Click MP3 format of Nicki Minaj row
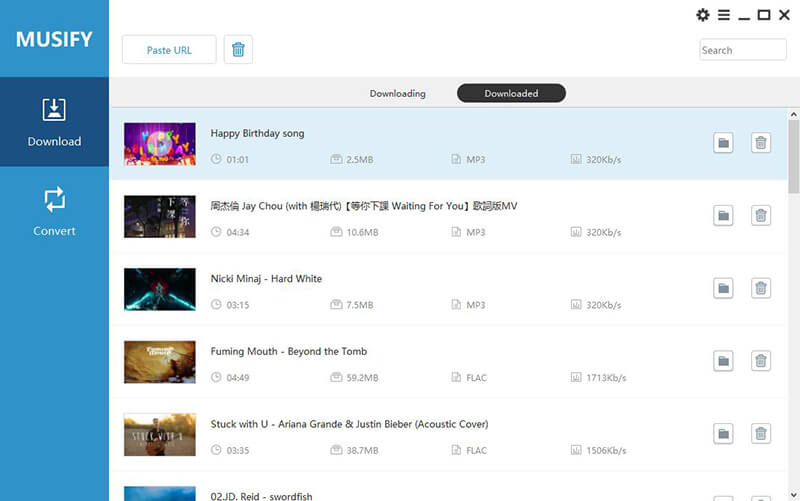This screenshot has width=800, height=501. click(x=476, y=305)
